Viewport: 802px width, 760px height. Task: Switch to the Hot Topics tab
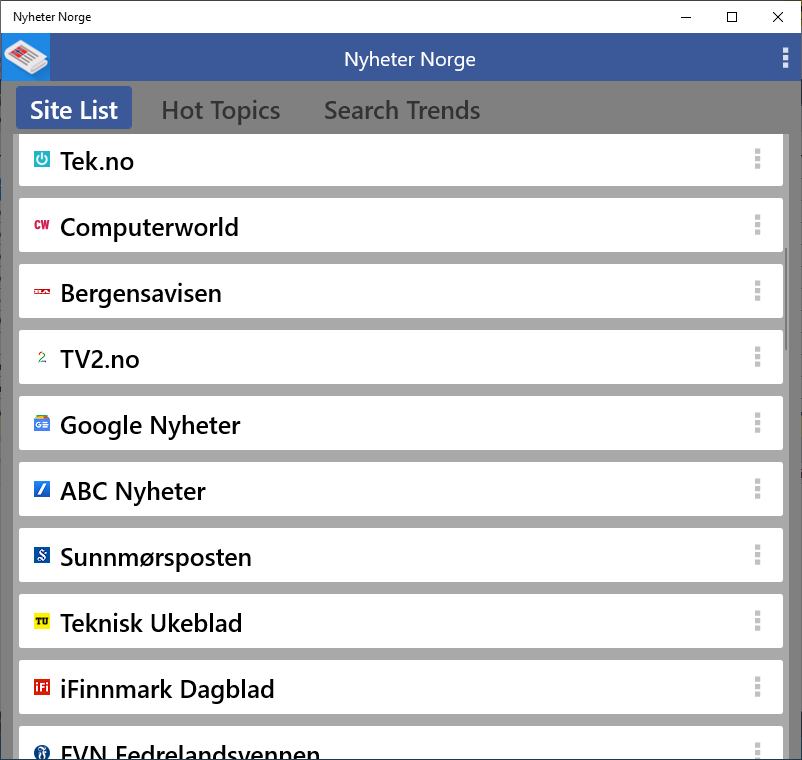220,110
